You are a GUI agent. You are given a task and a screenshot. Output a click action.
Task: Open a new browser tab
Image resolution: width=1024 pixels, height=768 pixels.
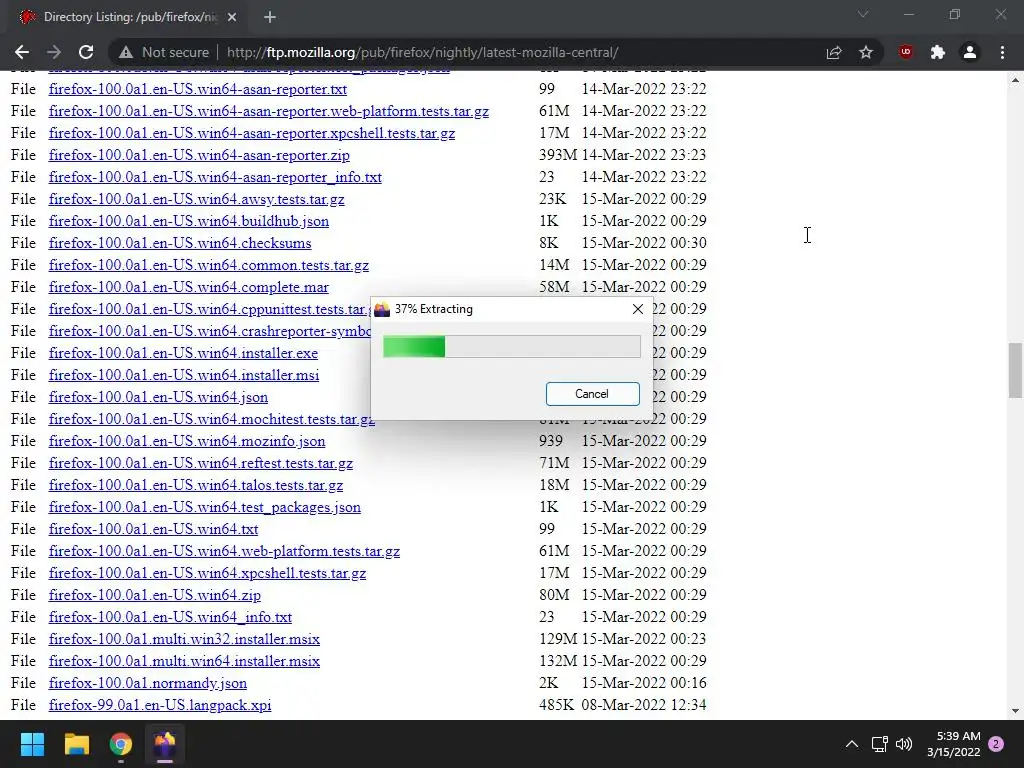[270, 17]
